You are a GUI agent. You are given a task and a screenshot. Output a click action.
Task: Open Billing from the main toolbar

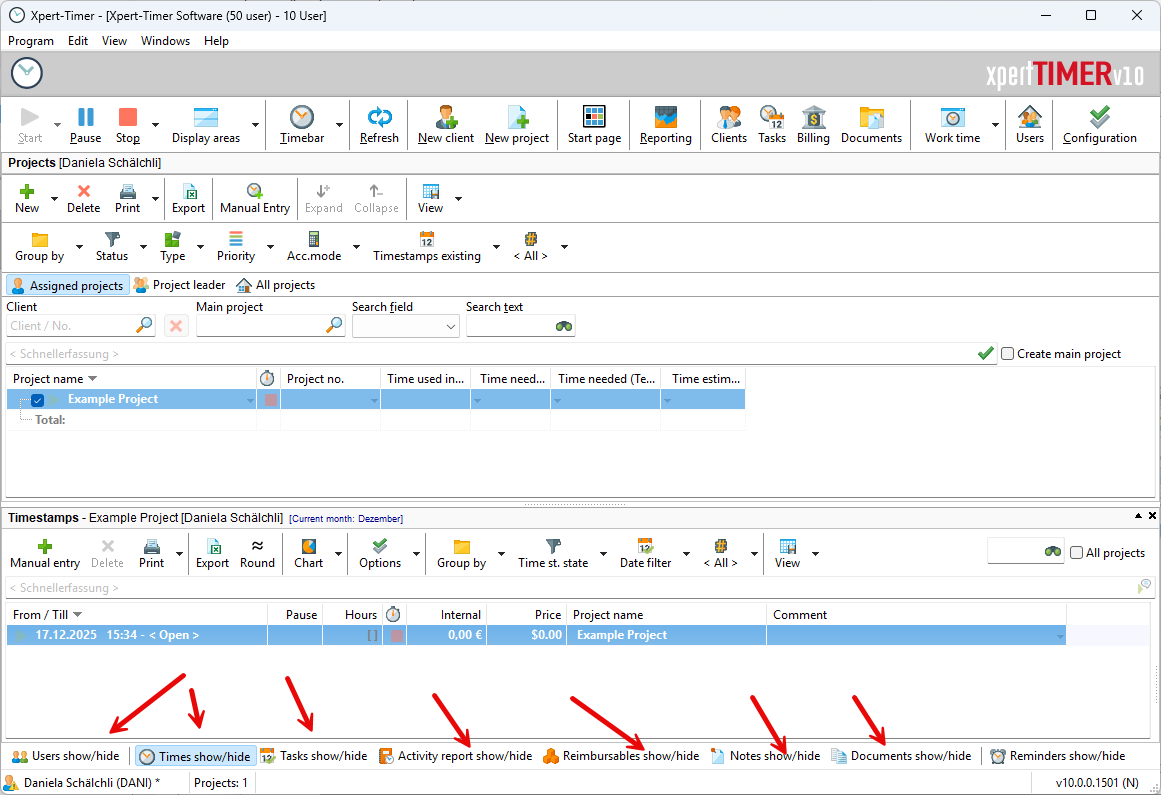point(813,118)
